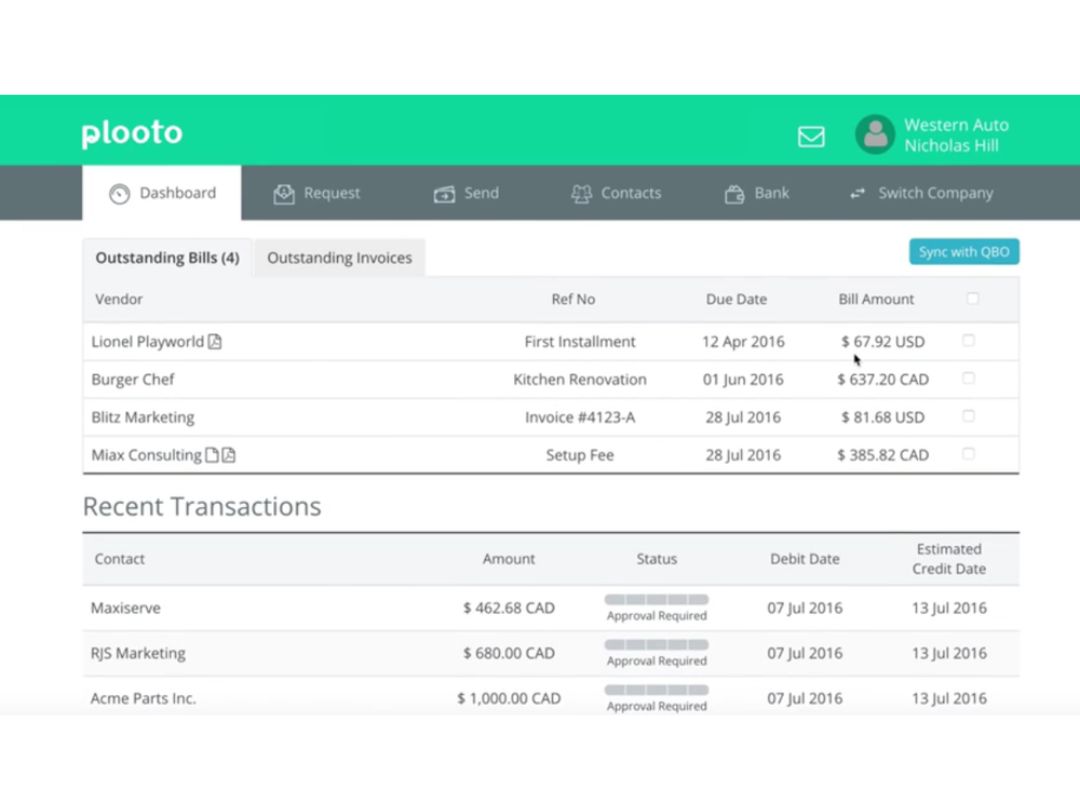This screenshot has height=810, width=1080.
Task: Click the Ref No column header
Action: pyautogui.click(x=573, y=299)
